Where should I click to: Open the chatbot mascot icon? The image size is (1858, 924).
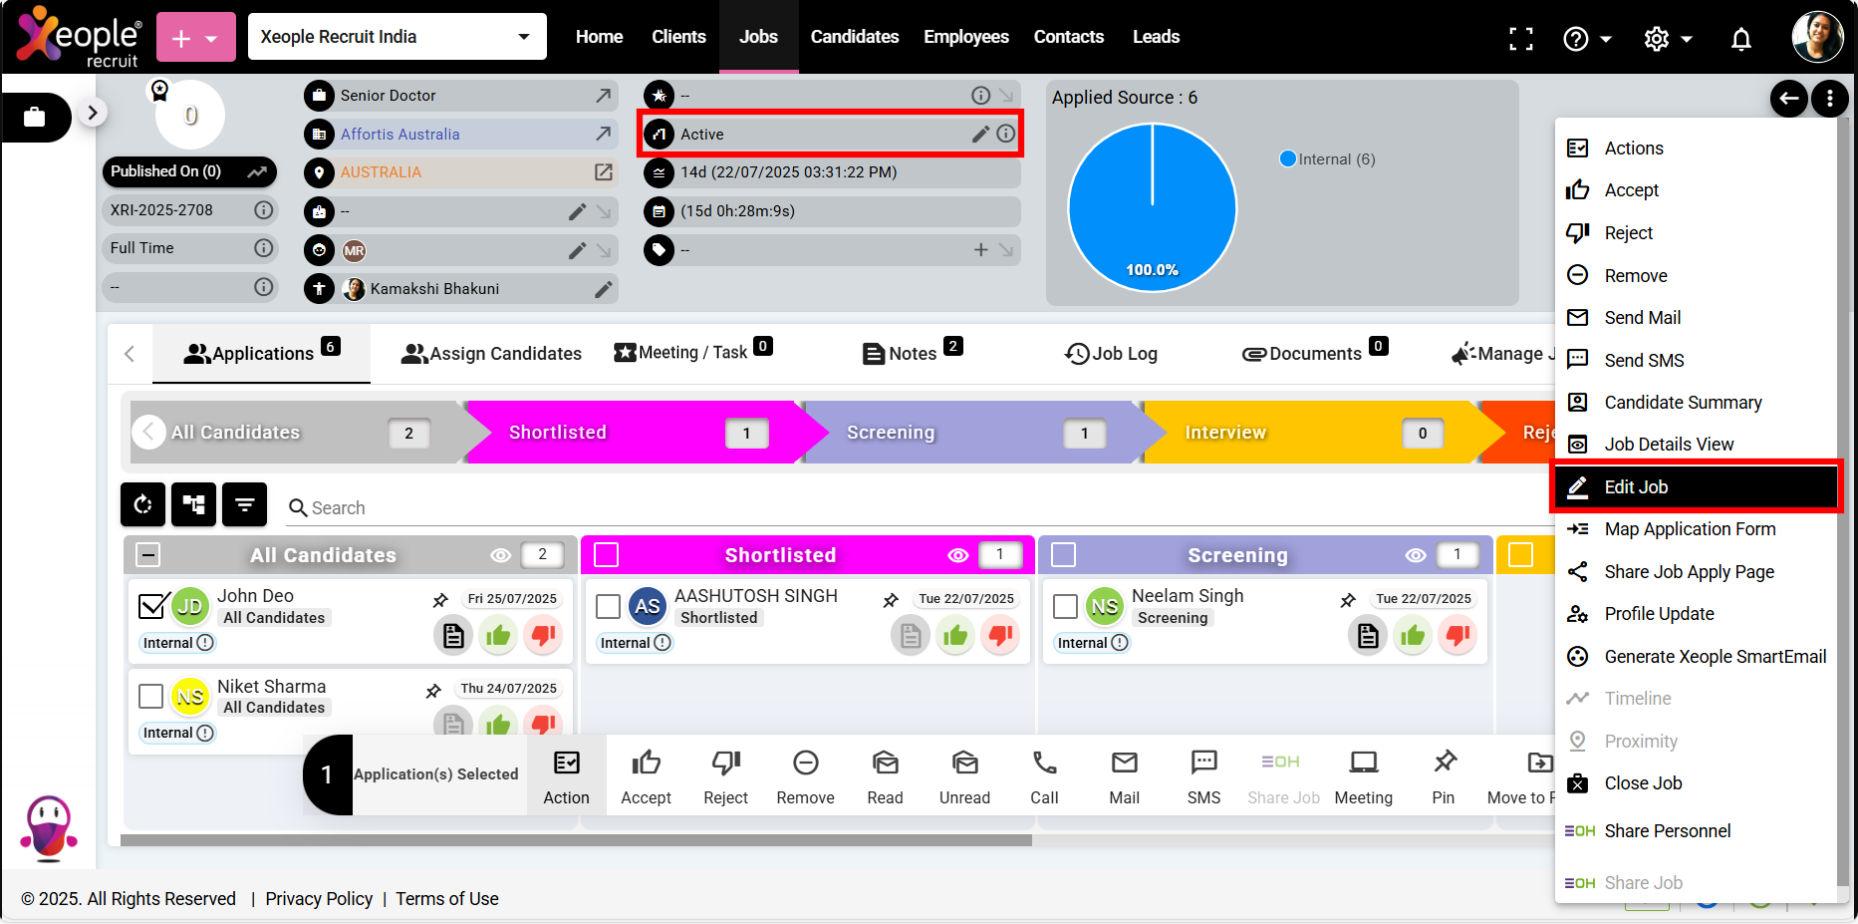pyautogui.click(x=48, y=828)
